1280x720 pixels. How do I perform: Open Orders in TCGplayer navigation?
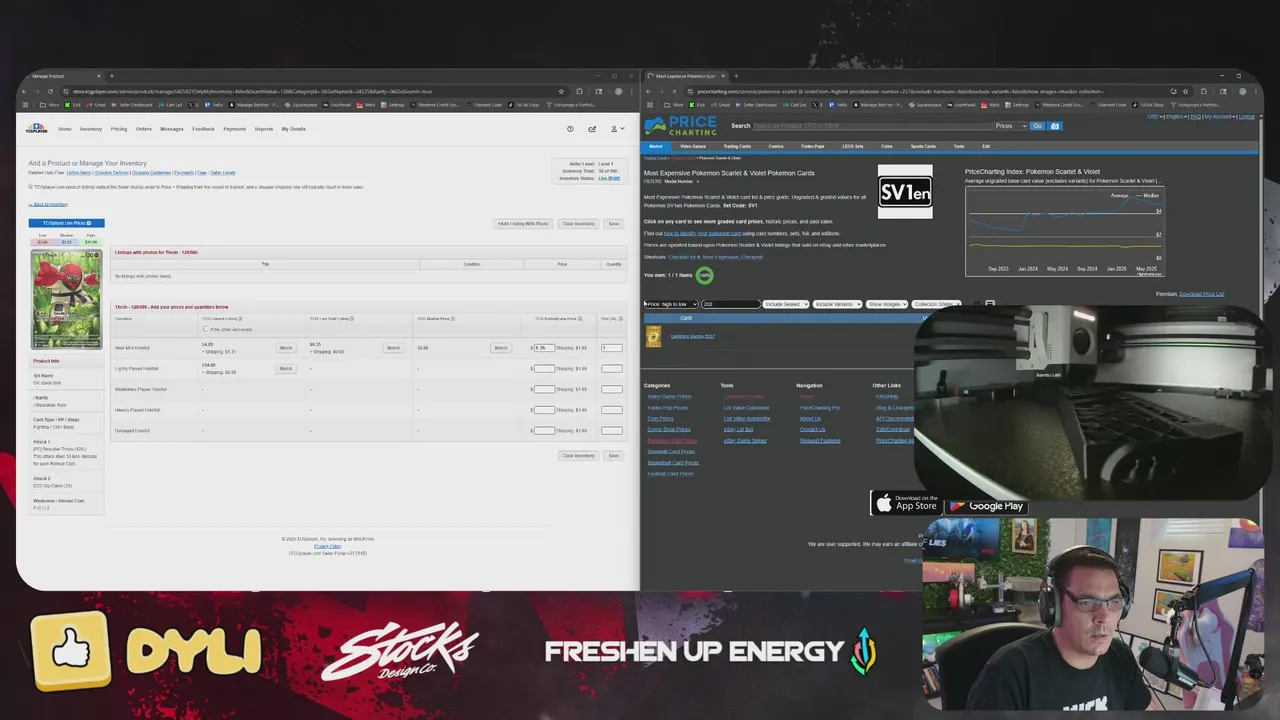pyautogui.click(x=144, y=129)
